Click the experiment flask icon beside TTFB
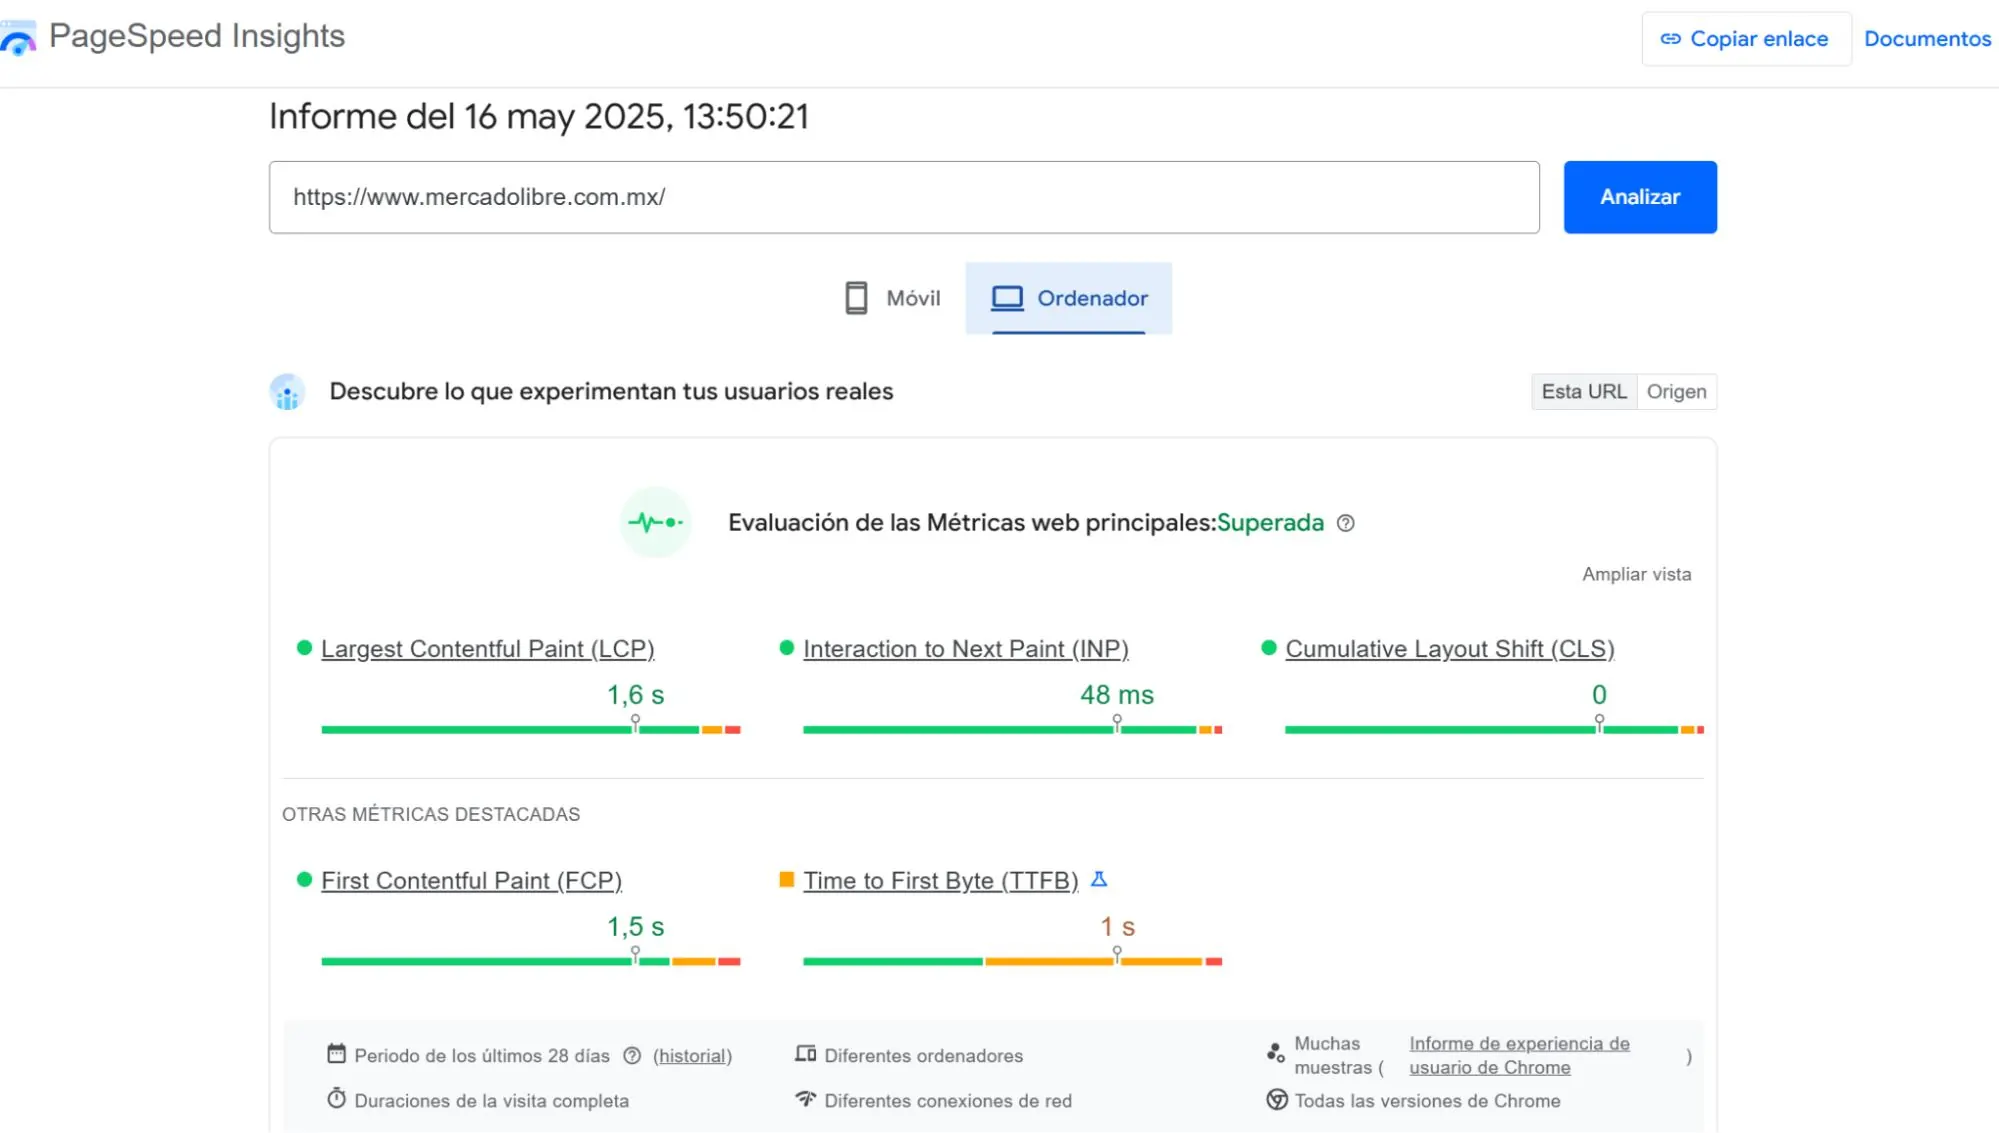This screenshot has width=1999, height=1133. click(x=1100, y=880)
